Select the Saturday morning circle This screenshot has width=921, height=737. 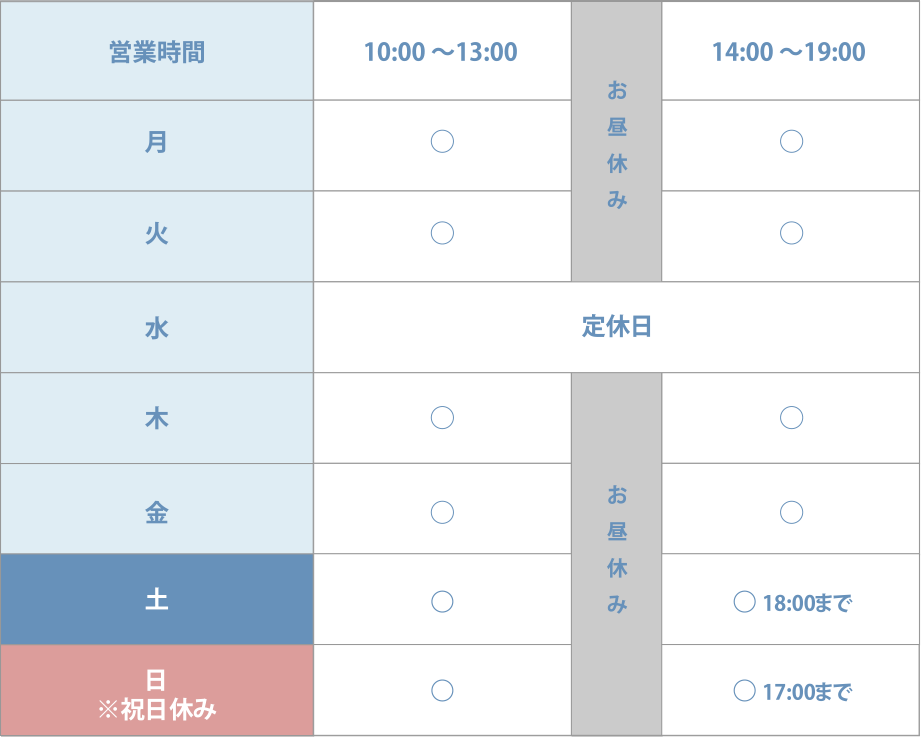tap(442, 601)
